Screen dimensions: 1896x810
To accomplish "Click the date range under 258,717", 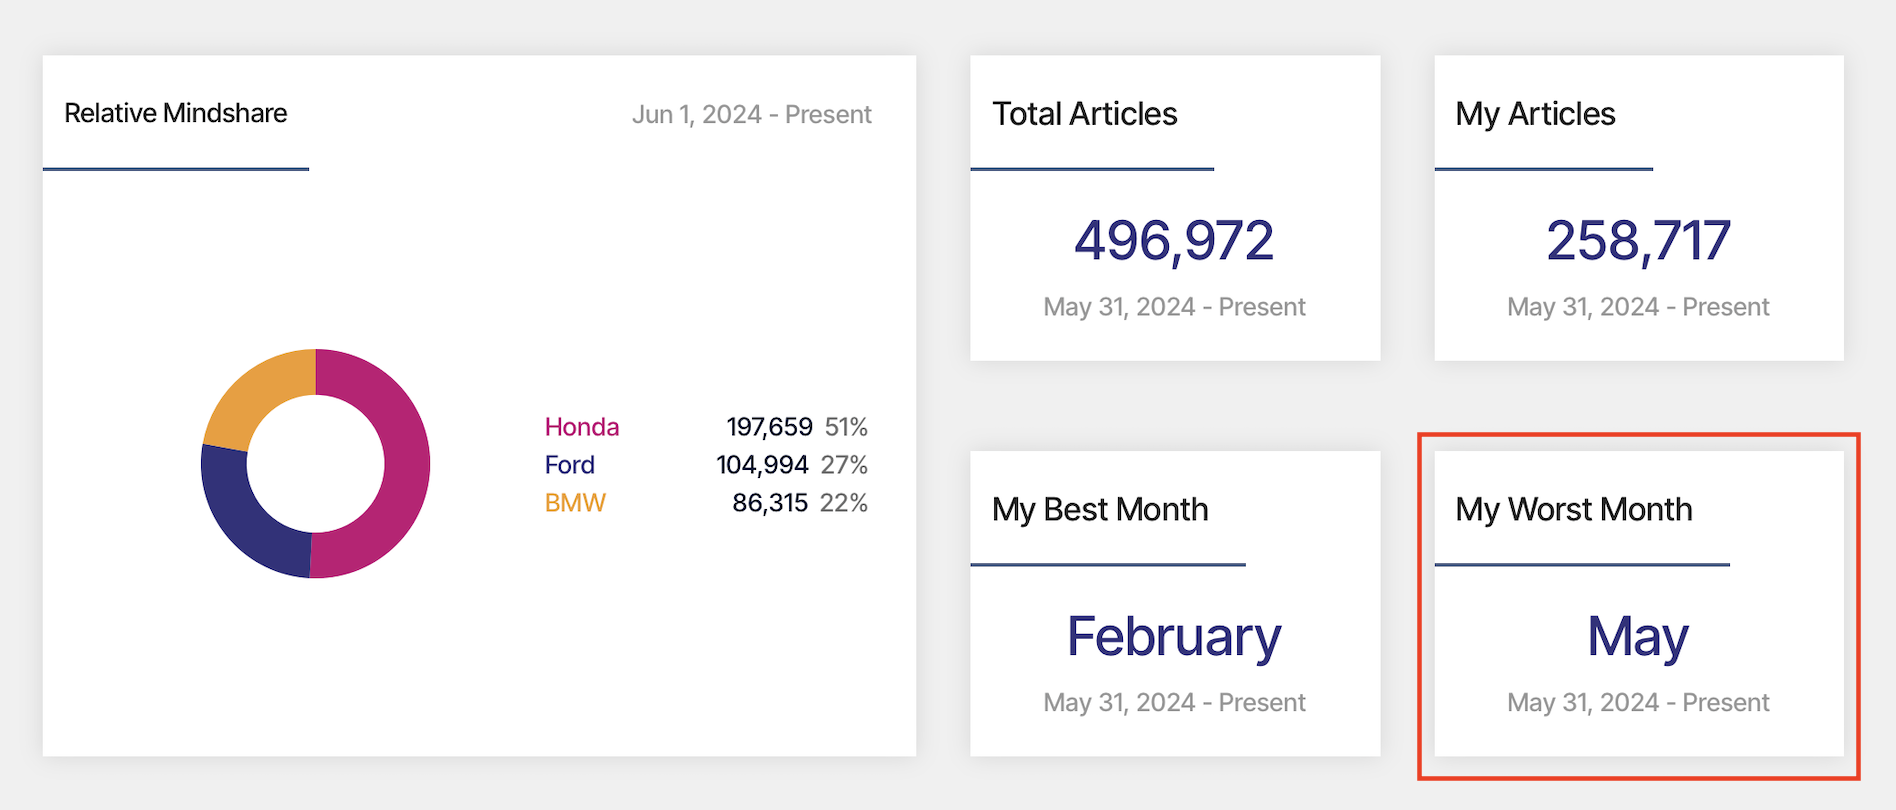I will click(x=1638, y=307).
